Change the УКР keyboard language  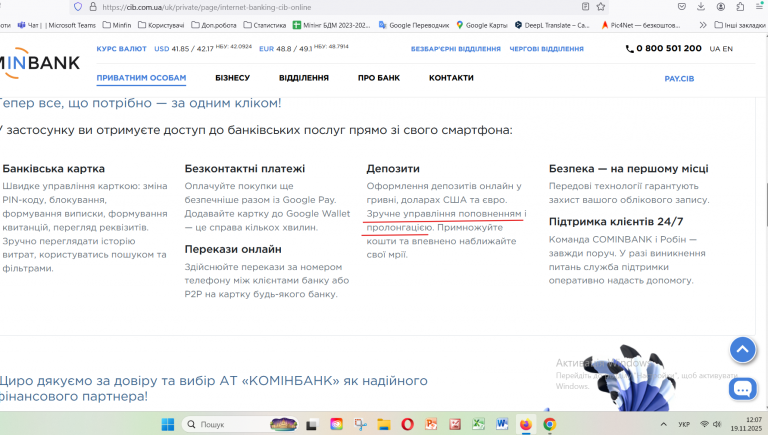click(x=684, y=424)
